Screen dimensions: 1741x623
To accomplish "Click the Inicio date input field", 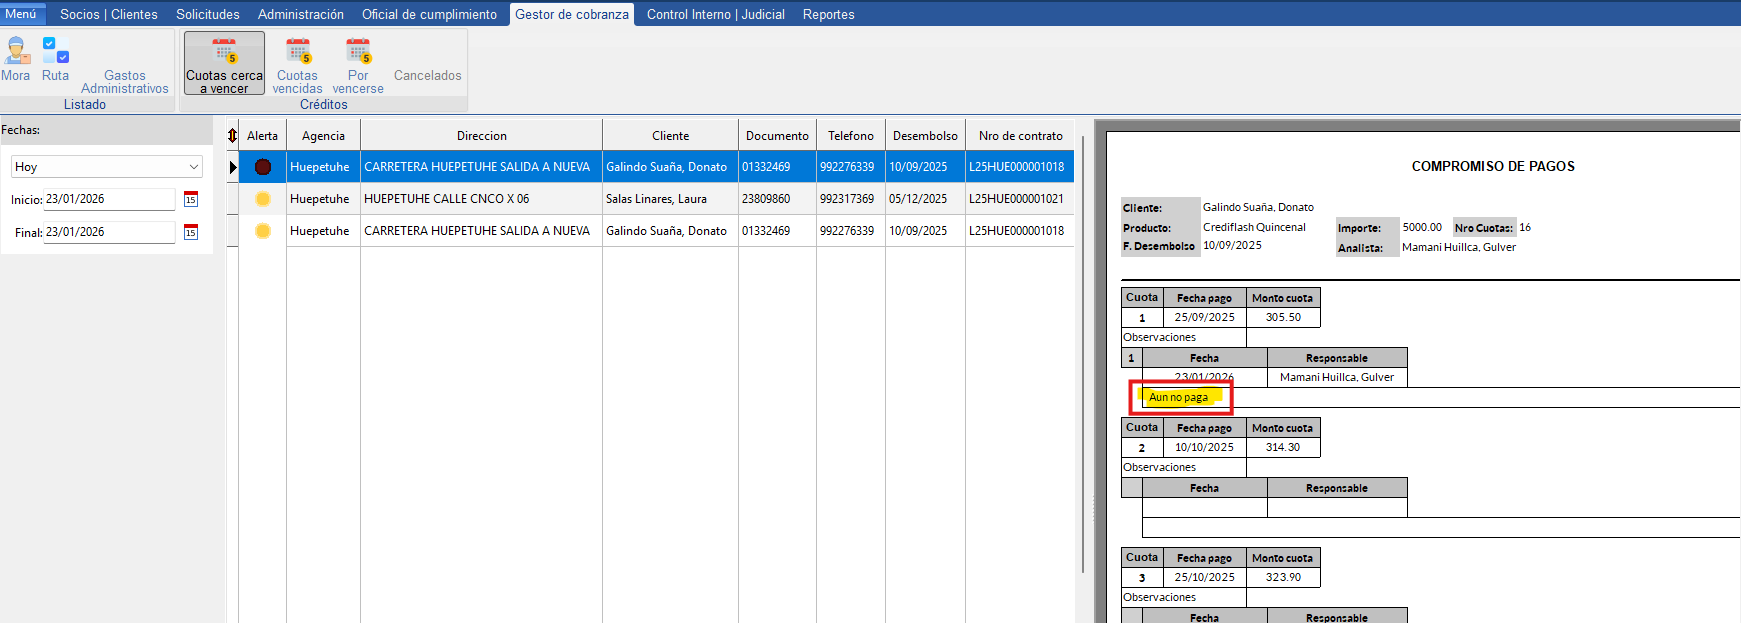I will pyautogui.click(x=108, y=199).
